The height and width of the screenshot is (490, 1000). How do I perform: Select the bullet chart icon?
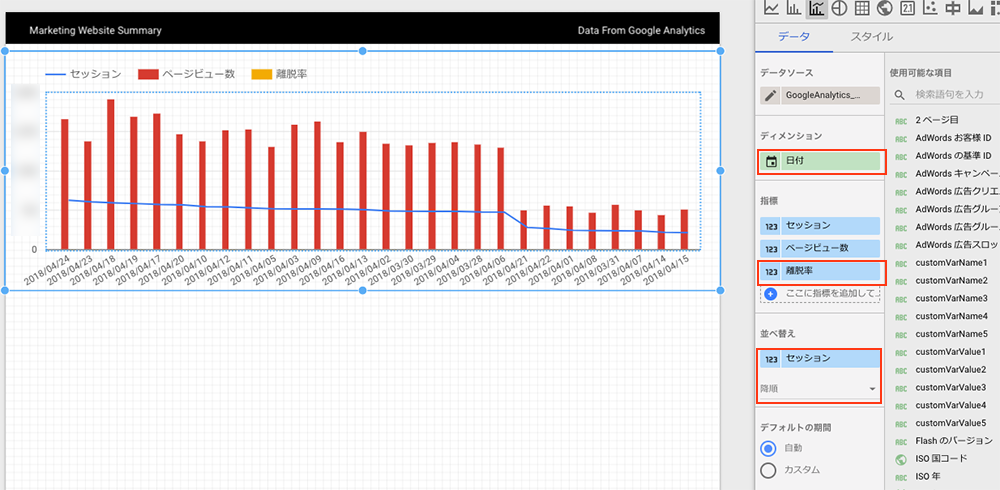pyautogui.click(x=953, y=8)
